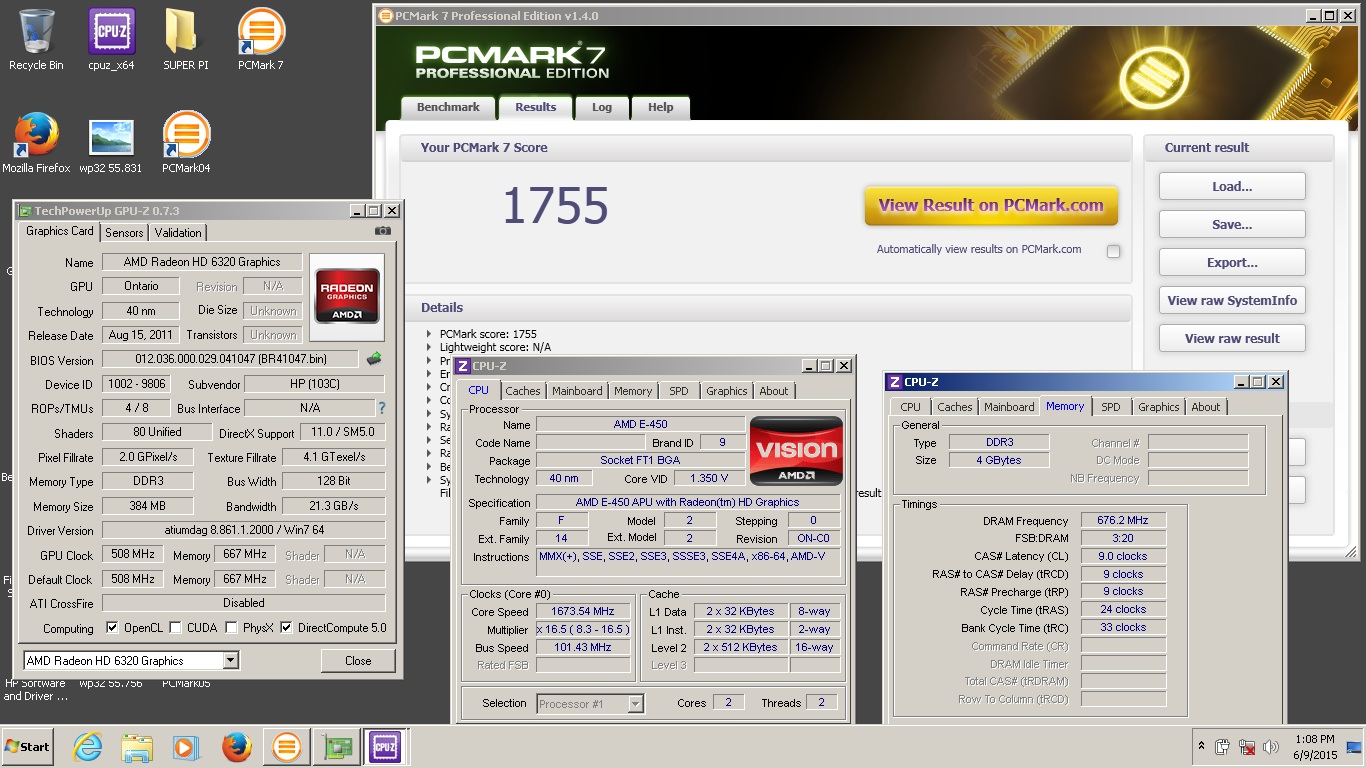Screen dimensions: 1366x768
Task: Open SPD tab in the front CPU-Z window
Action: coord(679,391)
